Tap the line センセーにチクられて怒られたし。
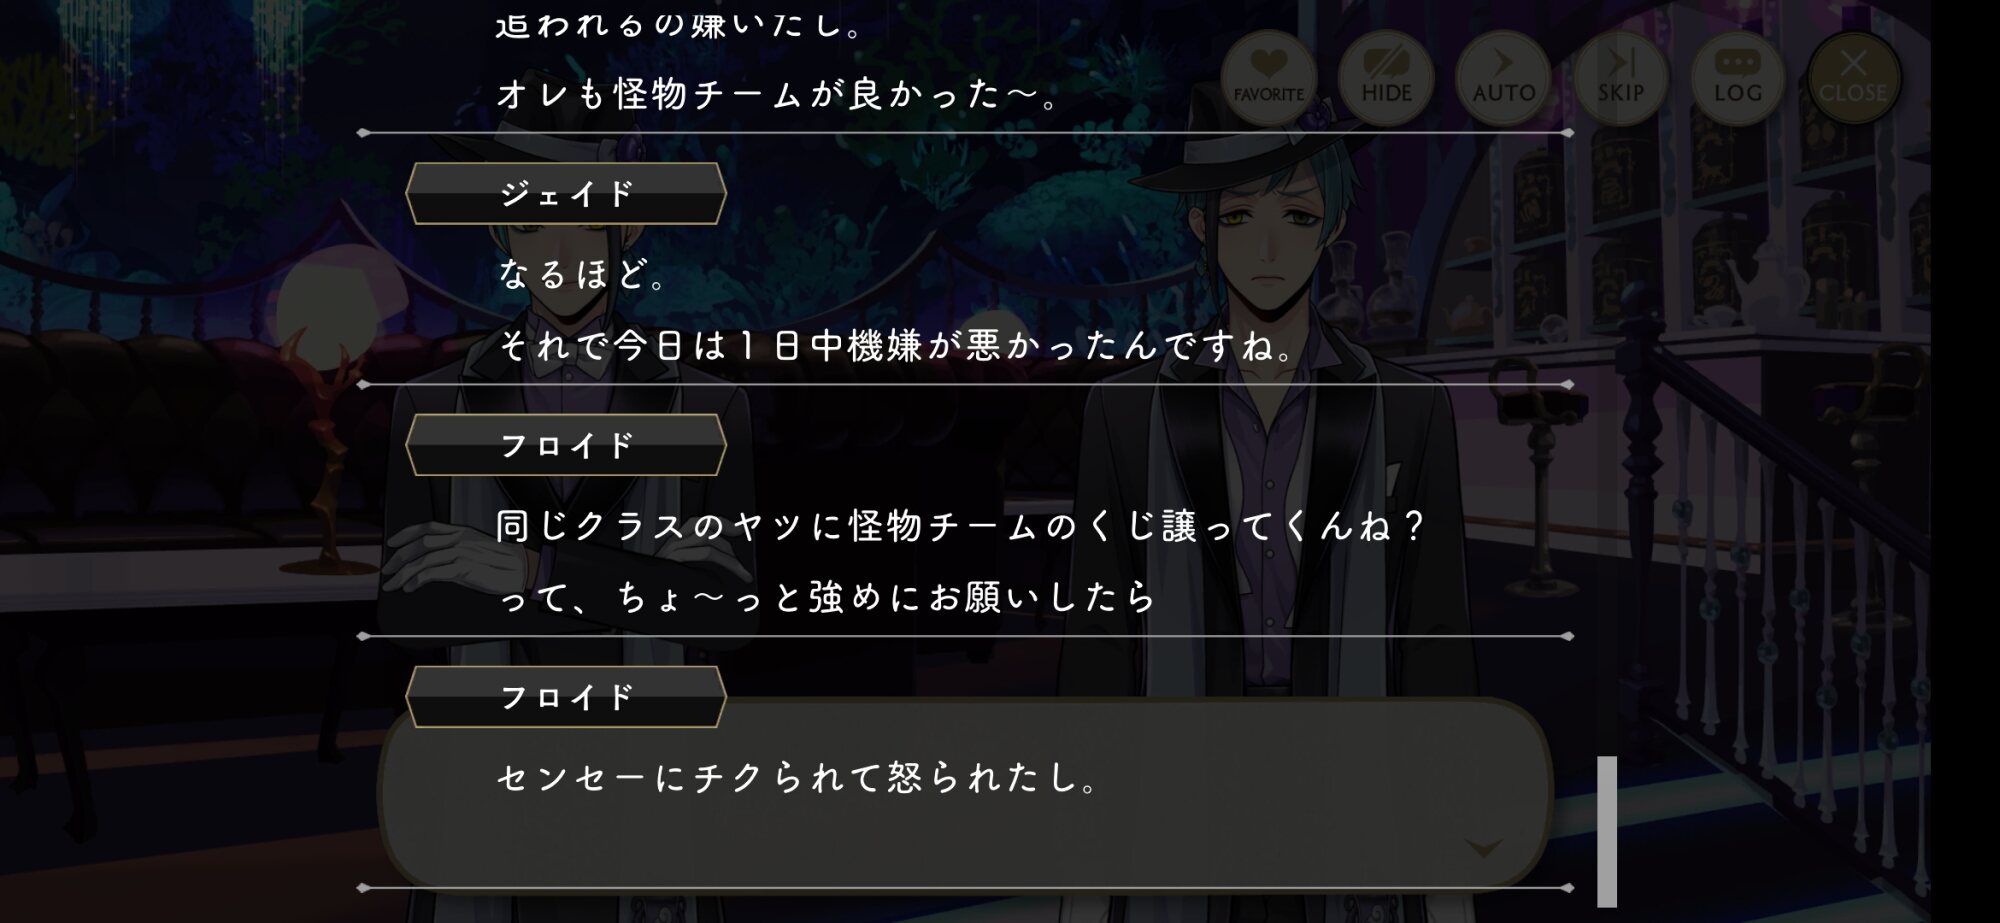The image size is (2000, 923). tap(799, 778)
